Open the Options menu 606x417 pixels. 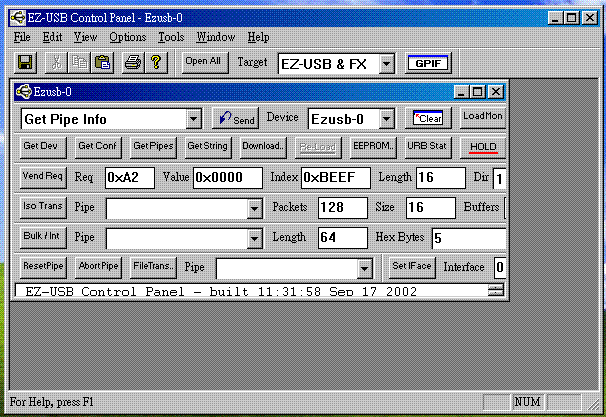click(128, 37)
